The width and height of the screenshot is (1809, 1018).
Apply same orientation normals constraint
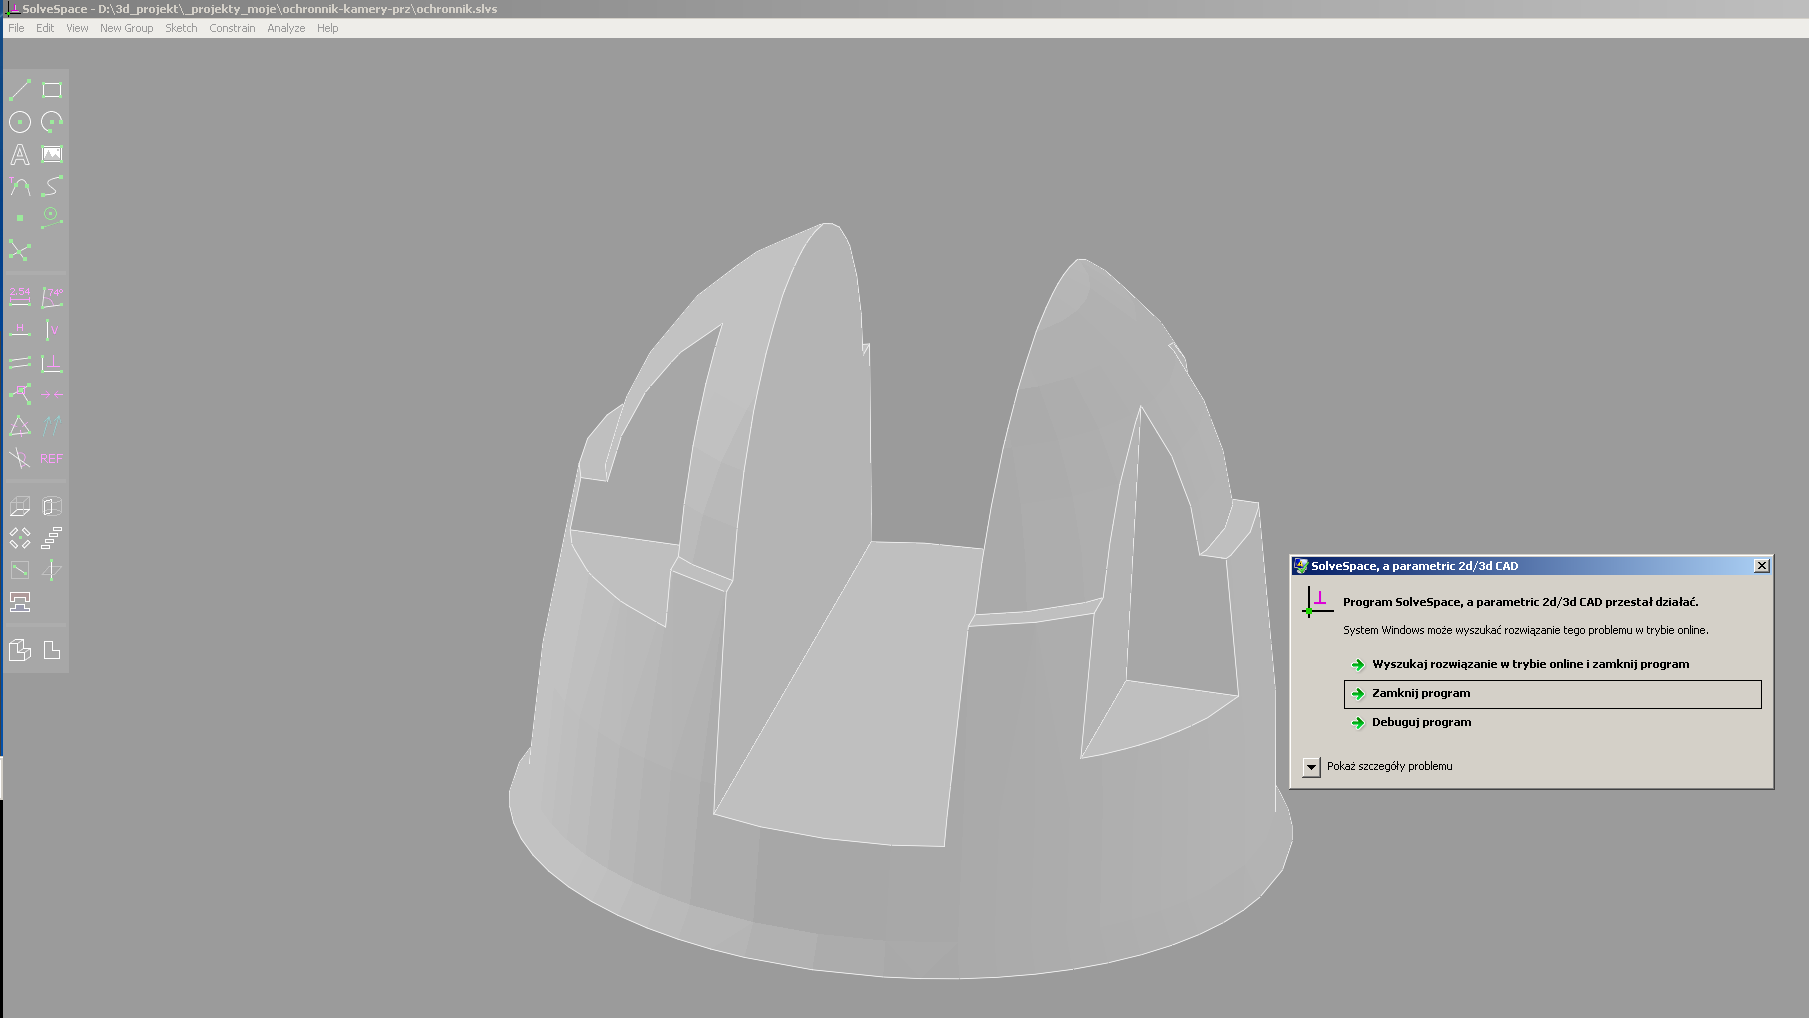tap(52, 426)
